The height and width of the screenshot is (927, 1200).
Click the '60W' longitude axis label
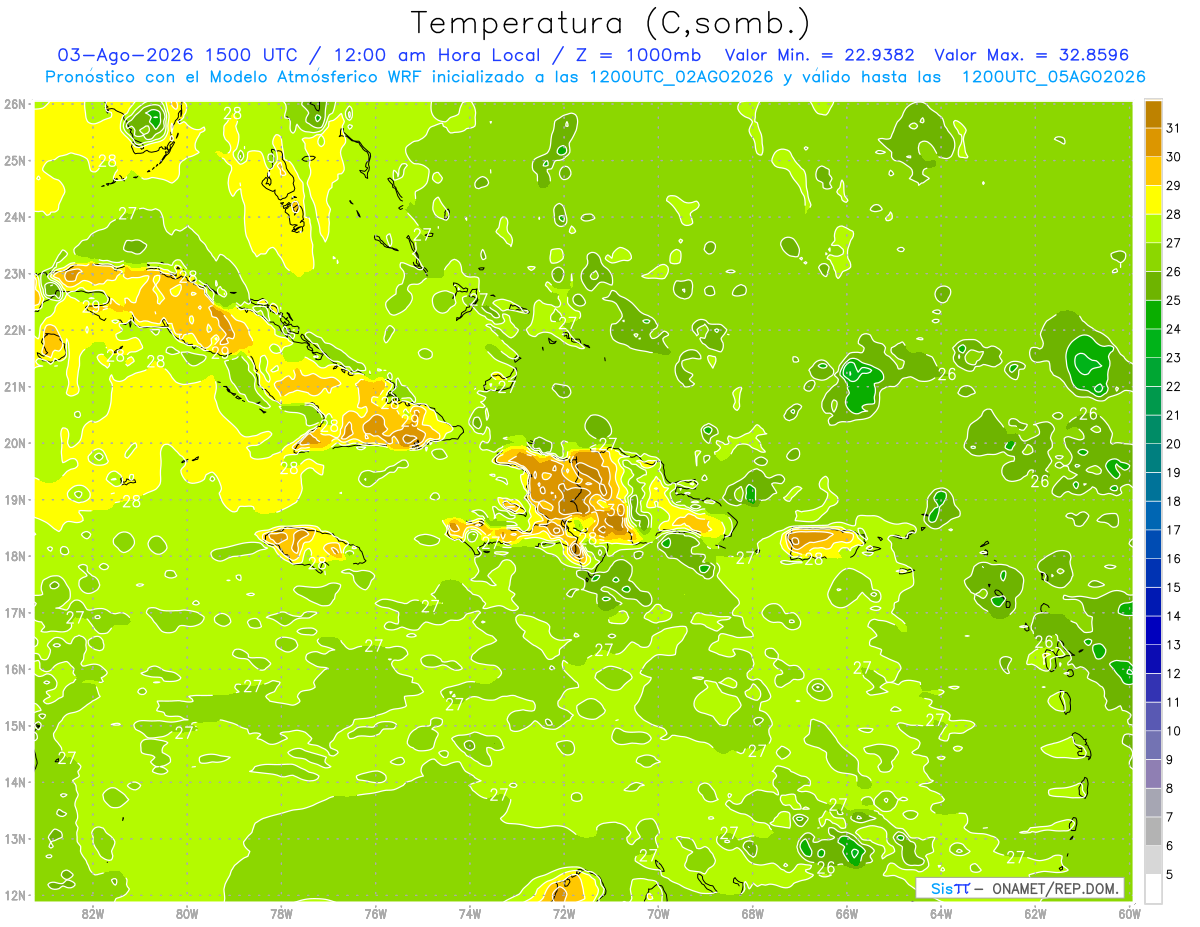click(x=1130, y=913)
